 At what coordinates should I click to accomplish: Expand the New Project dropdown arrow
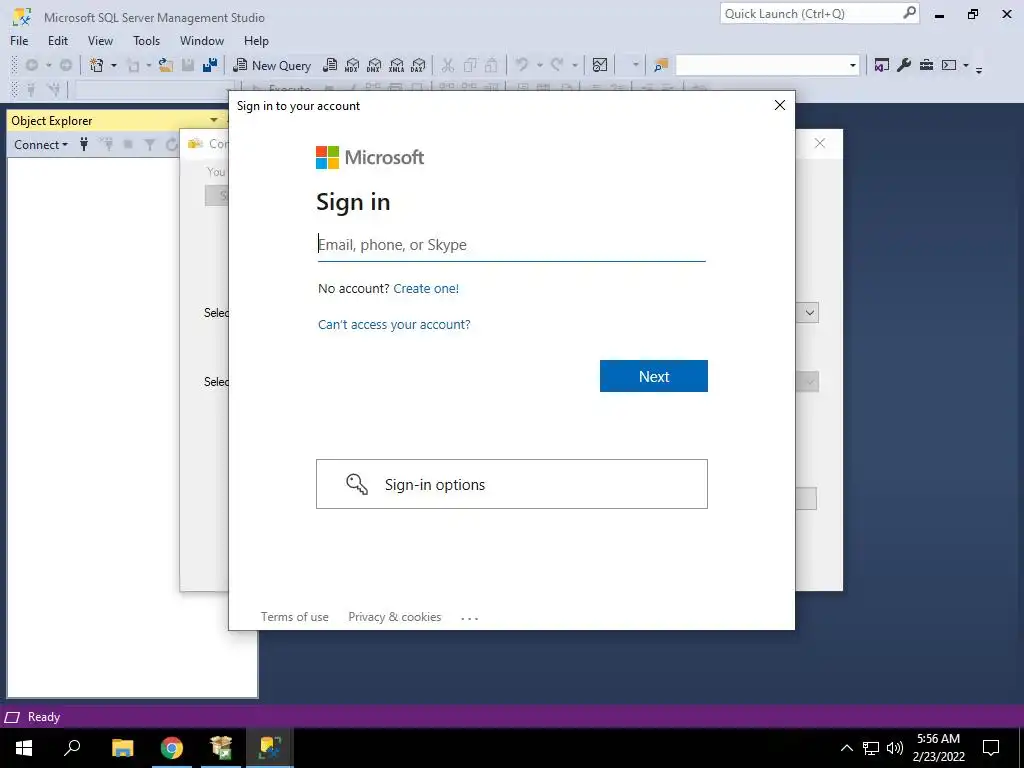(x=114, y=65)
